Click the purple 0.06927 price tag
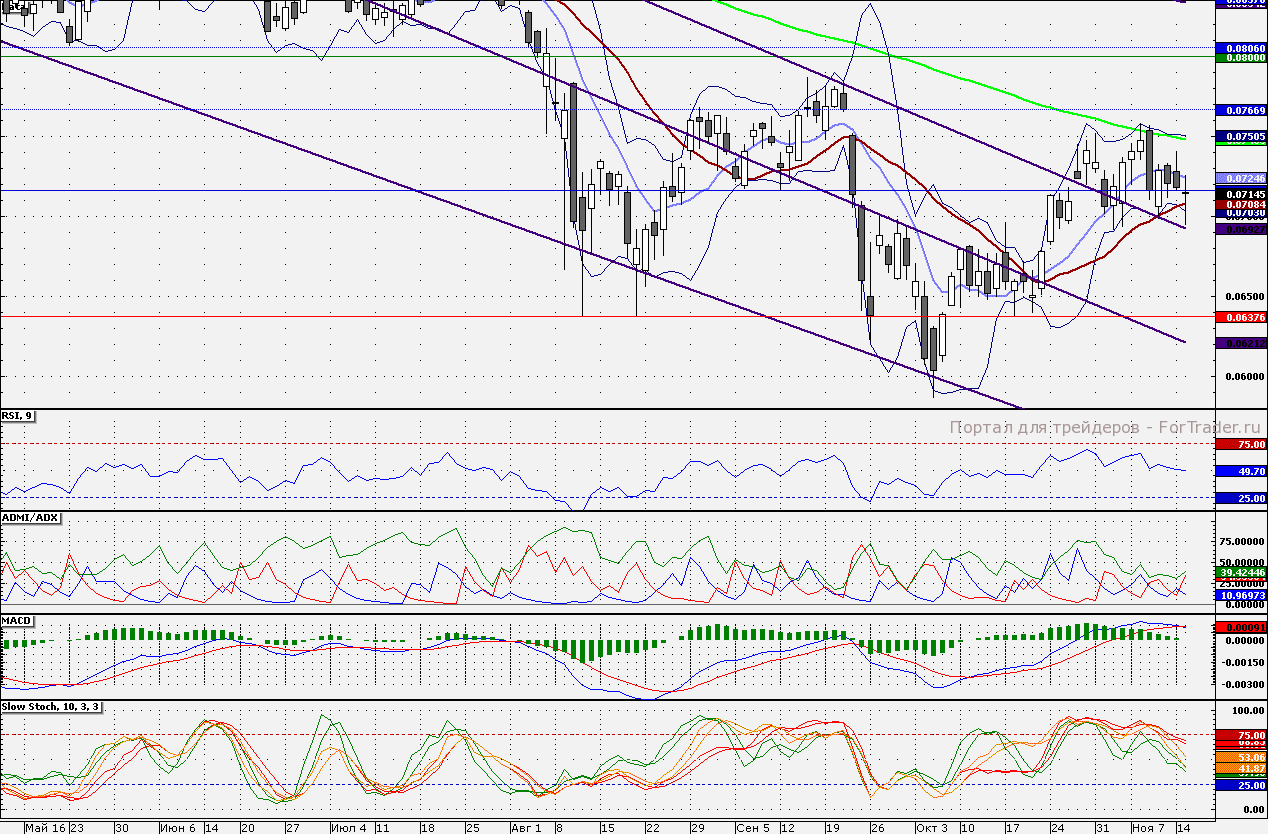 click(x=1241, y=229)
